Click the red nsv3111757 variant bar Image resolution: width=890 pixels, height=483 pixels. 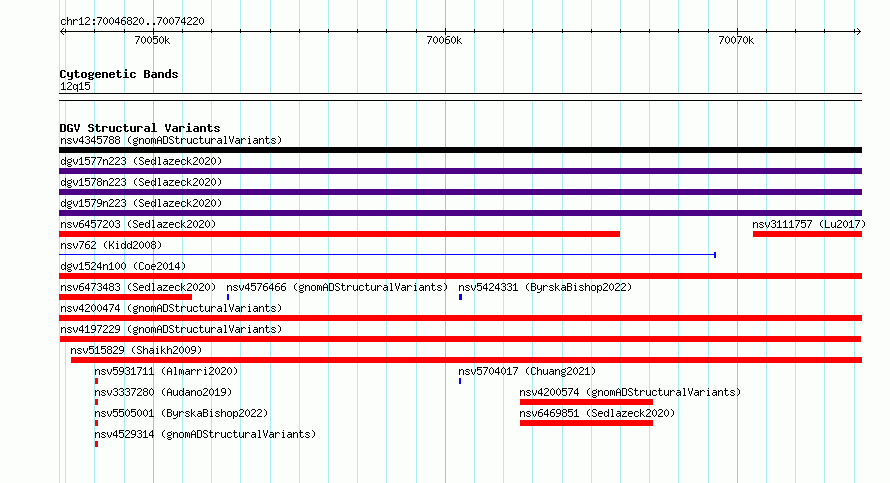click(808, 234)
